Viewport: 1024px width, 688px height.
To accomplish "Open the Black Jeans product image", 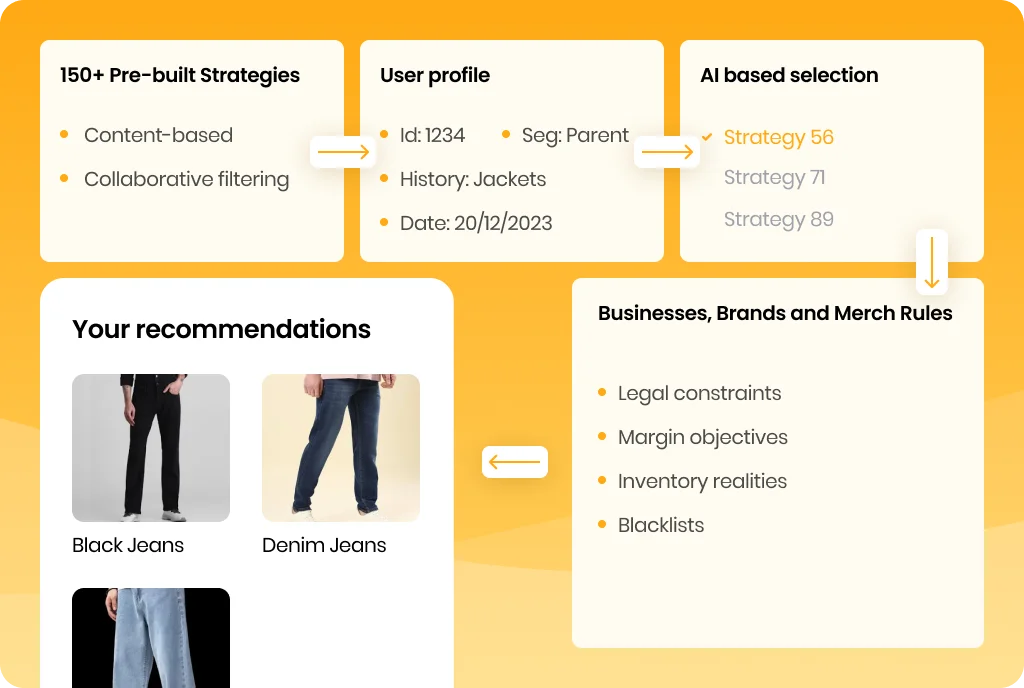I will 151,448.
